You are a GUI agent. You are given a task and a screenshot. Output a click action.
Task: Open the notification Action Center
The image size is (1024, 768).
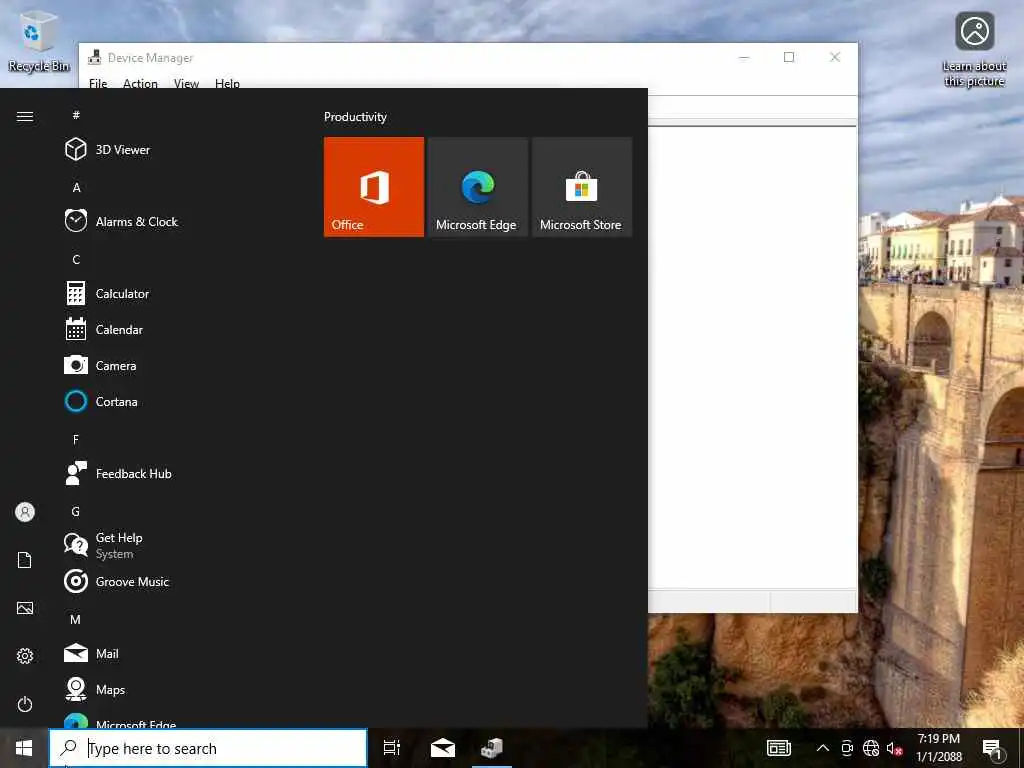pos(992,748)
